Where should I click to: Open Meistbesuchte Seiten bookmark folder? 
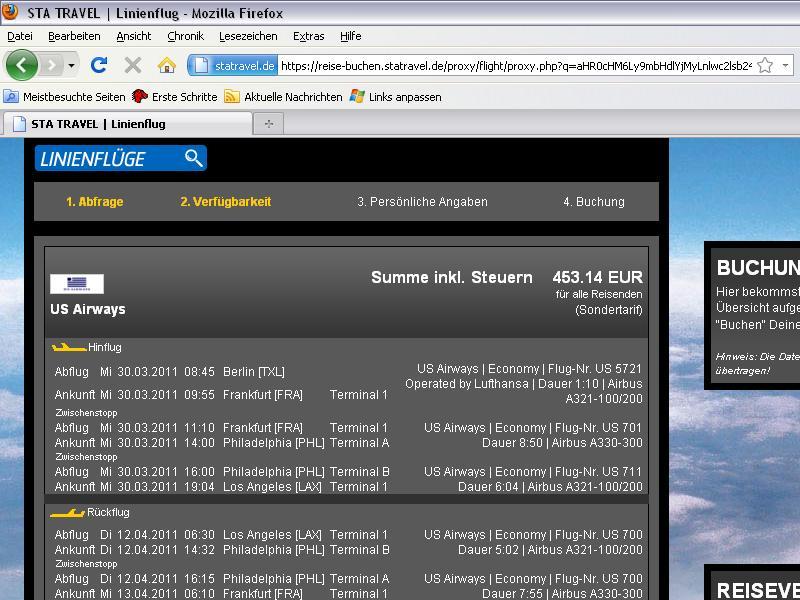click(x=64, y=96)
